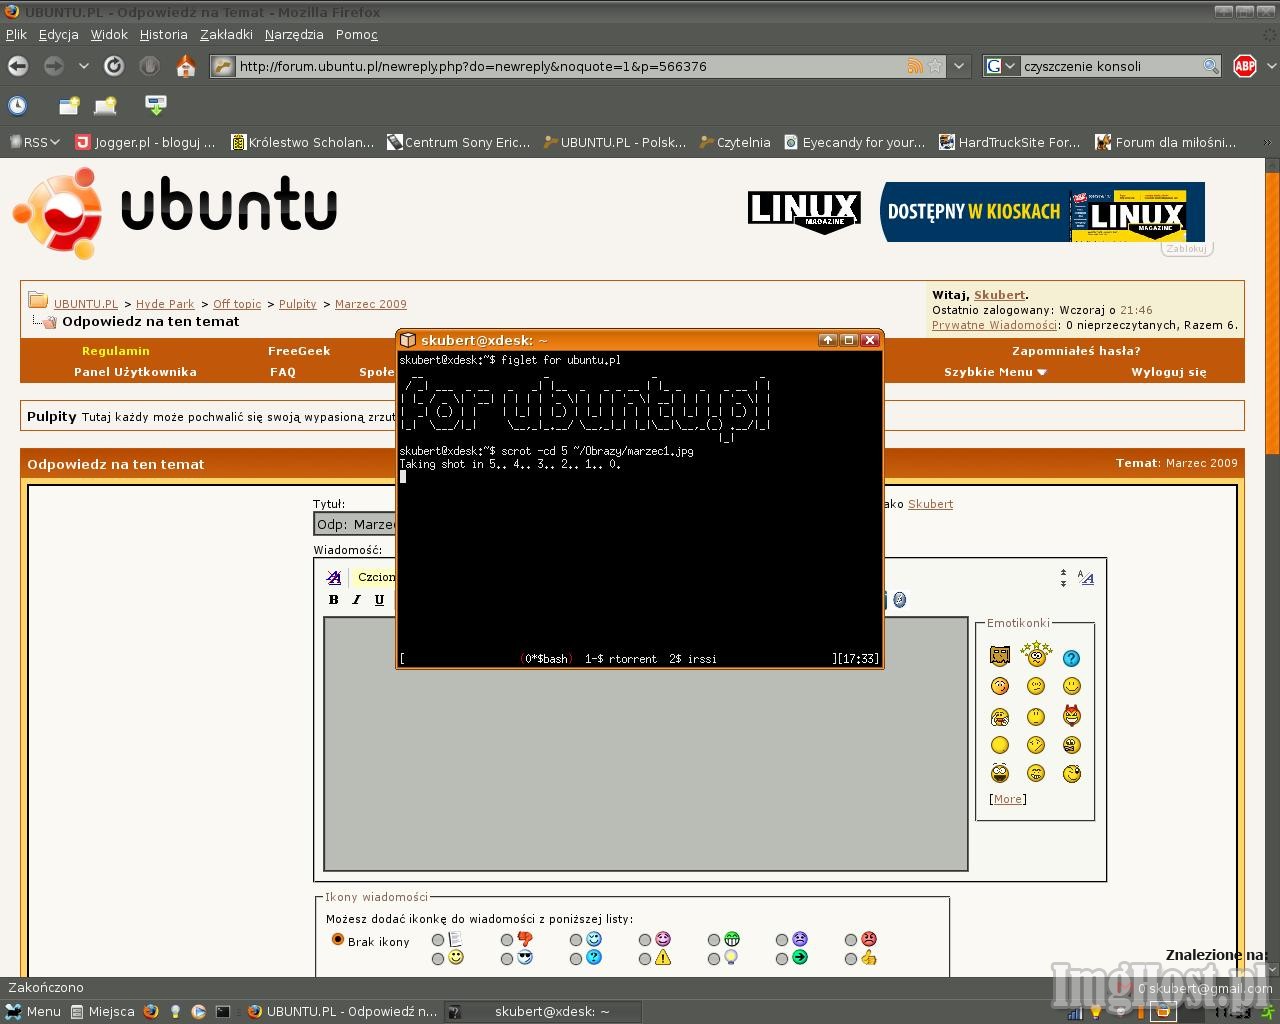This screenshot has width=1280, height=1024.
Task: Open the Zakładki menu
Action: (x=226, y=34)
